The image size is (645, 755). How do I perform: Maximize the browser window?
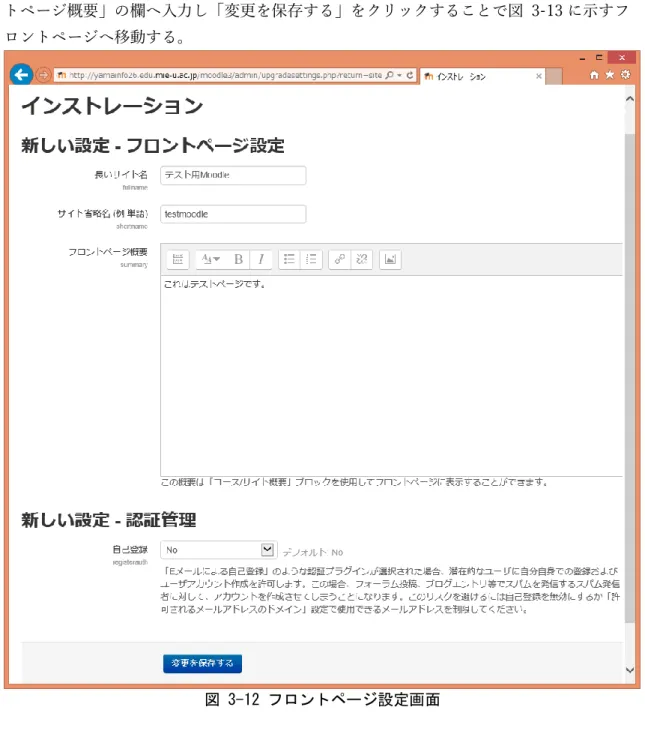point(599,57)
